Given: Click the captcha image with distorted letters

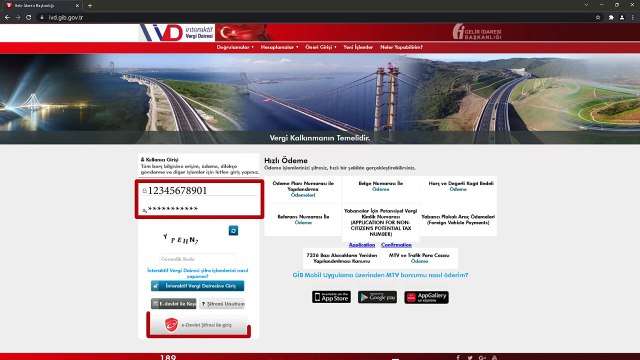Looking at the screenshot, I should click(181, 239).
